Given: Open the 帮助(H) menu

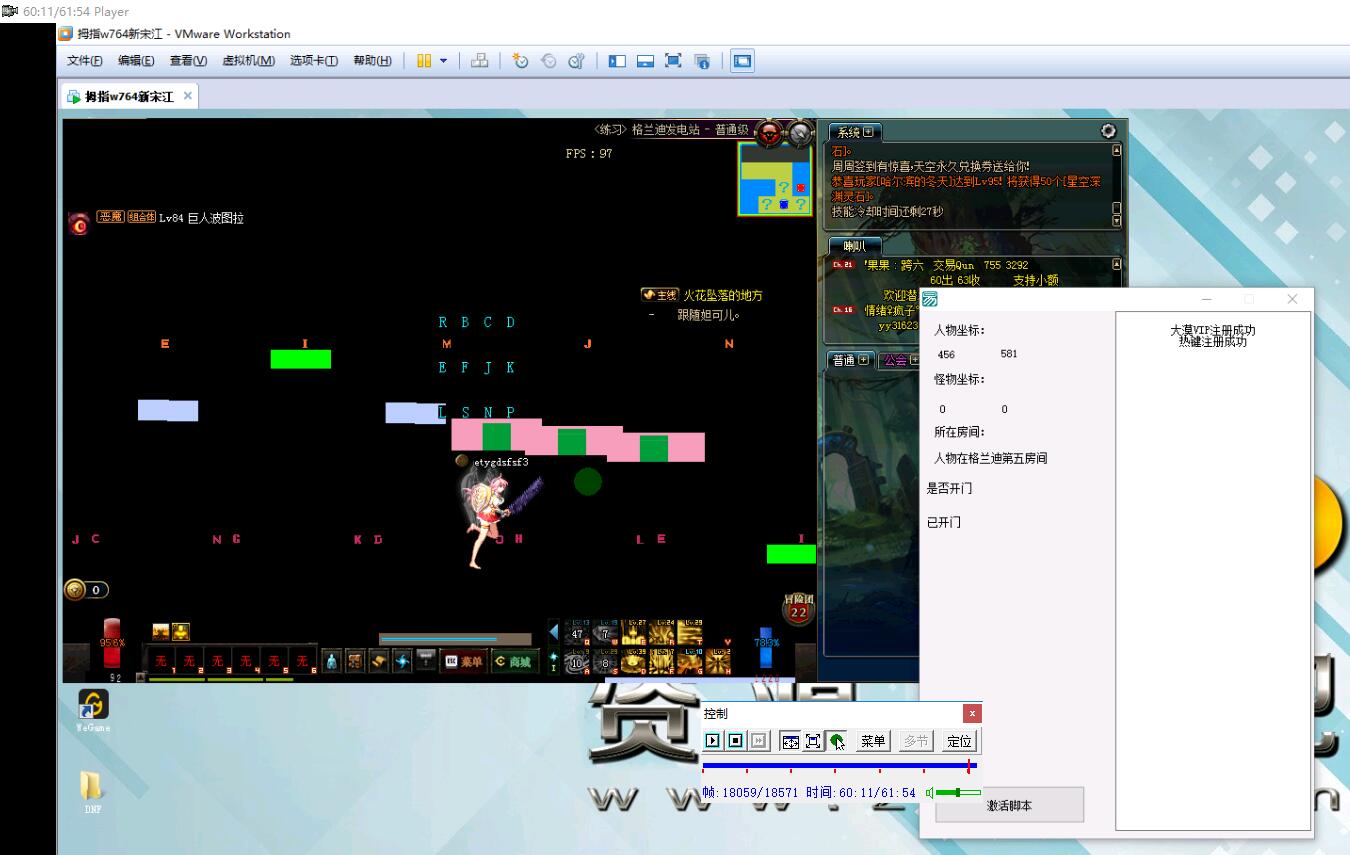Looking at the screenshot, I should coord(372,61).
